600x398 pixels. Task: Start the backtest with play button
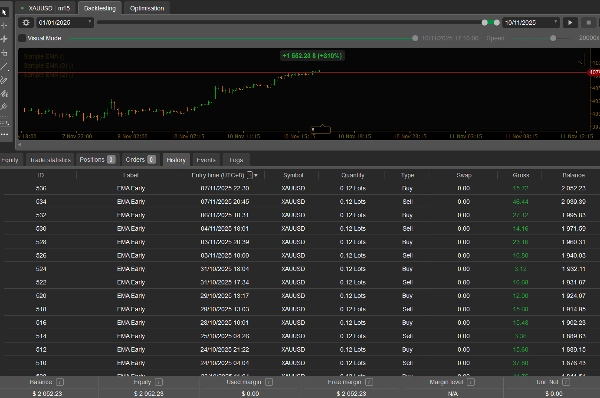coord(570,23)
